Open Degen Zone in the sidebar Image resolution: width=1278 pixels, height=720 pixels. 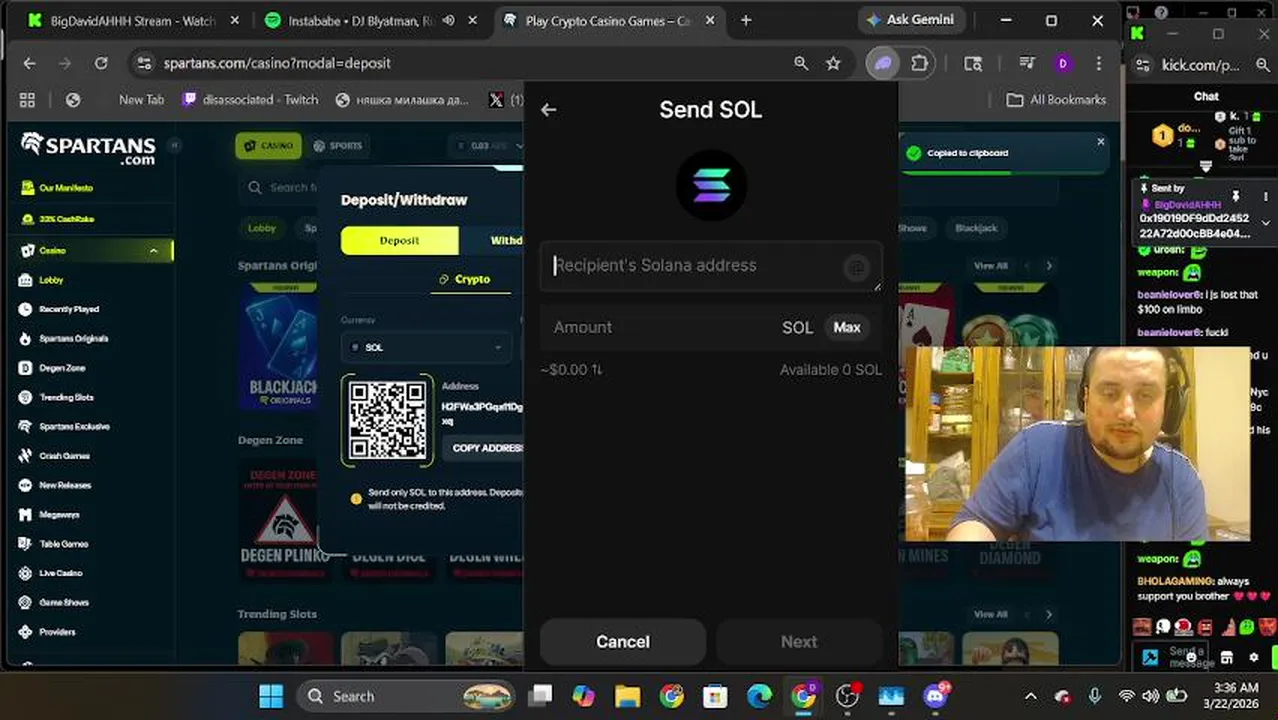tap(62, 368)
